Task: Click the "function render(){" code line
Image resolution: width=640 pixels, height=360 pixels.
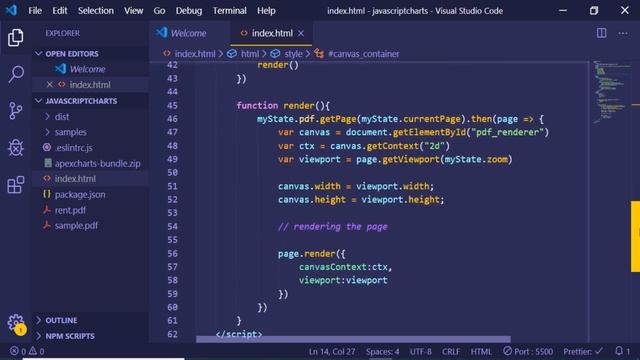Action: tap(283, 105)
